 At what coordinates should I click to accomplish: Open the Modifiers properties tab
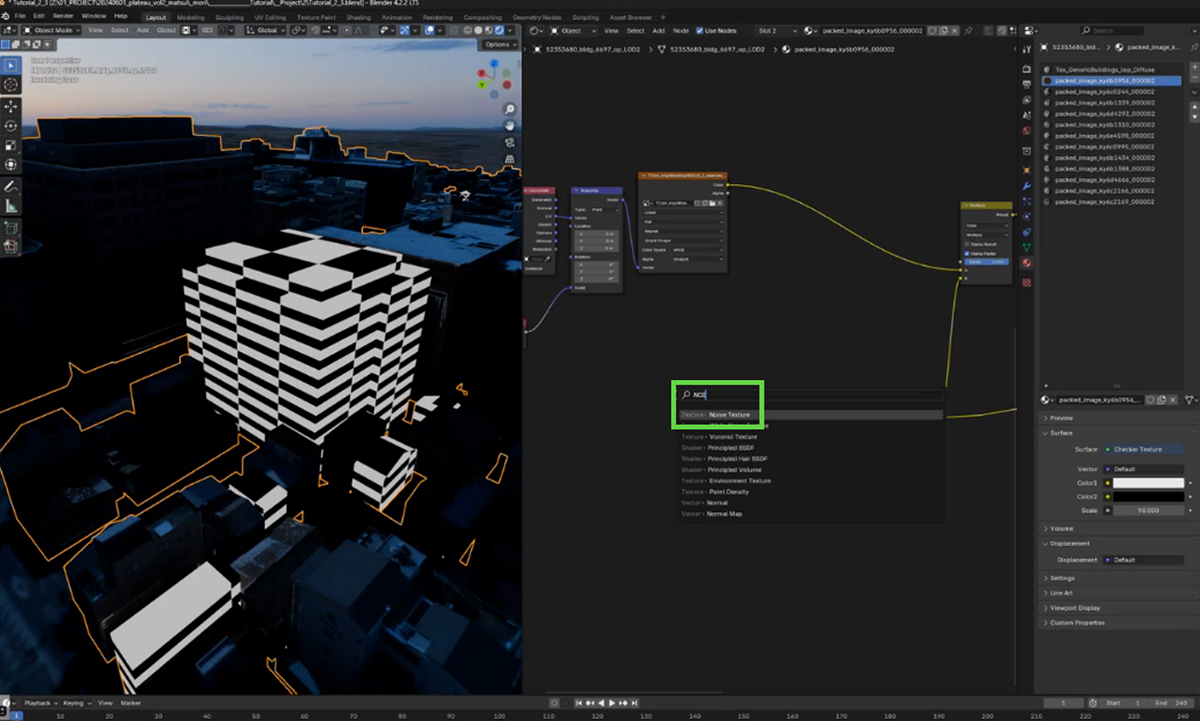pyautogui.click(x=1026, y=186)
